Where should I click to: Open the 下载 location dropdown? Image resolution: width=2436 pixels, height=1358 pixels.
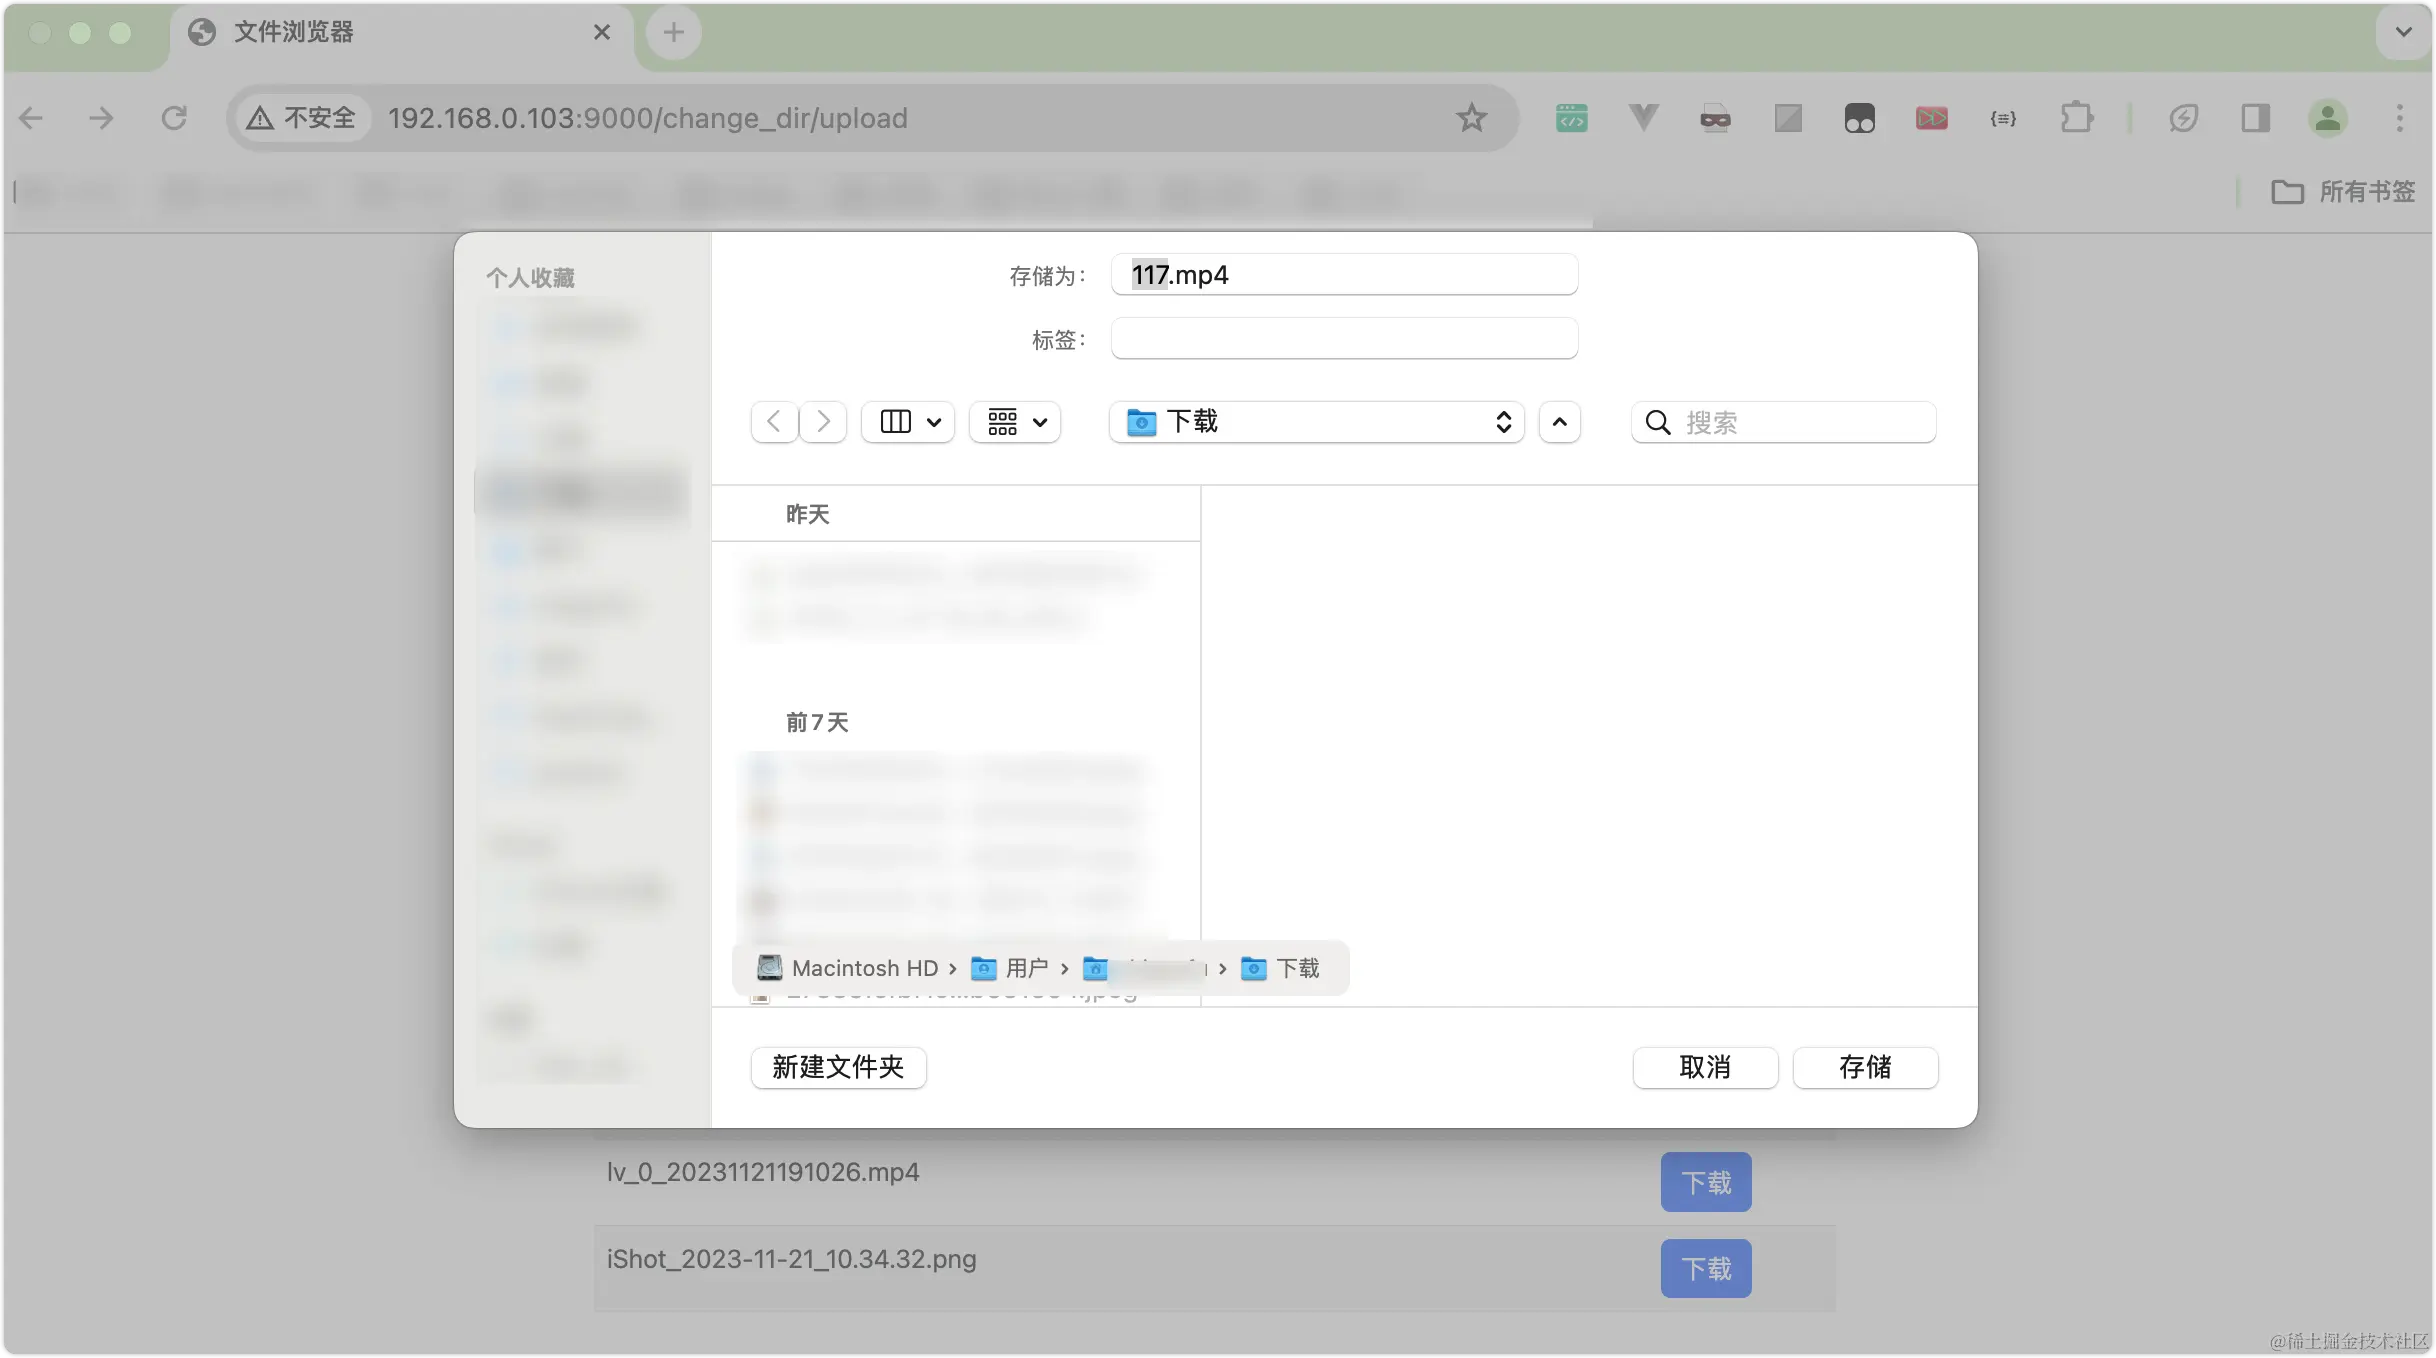click(x=1316, y=421)
